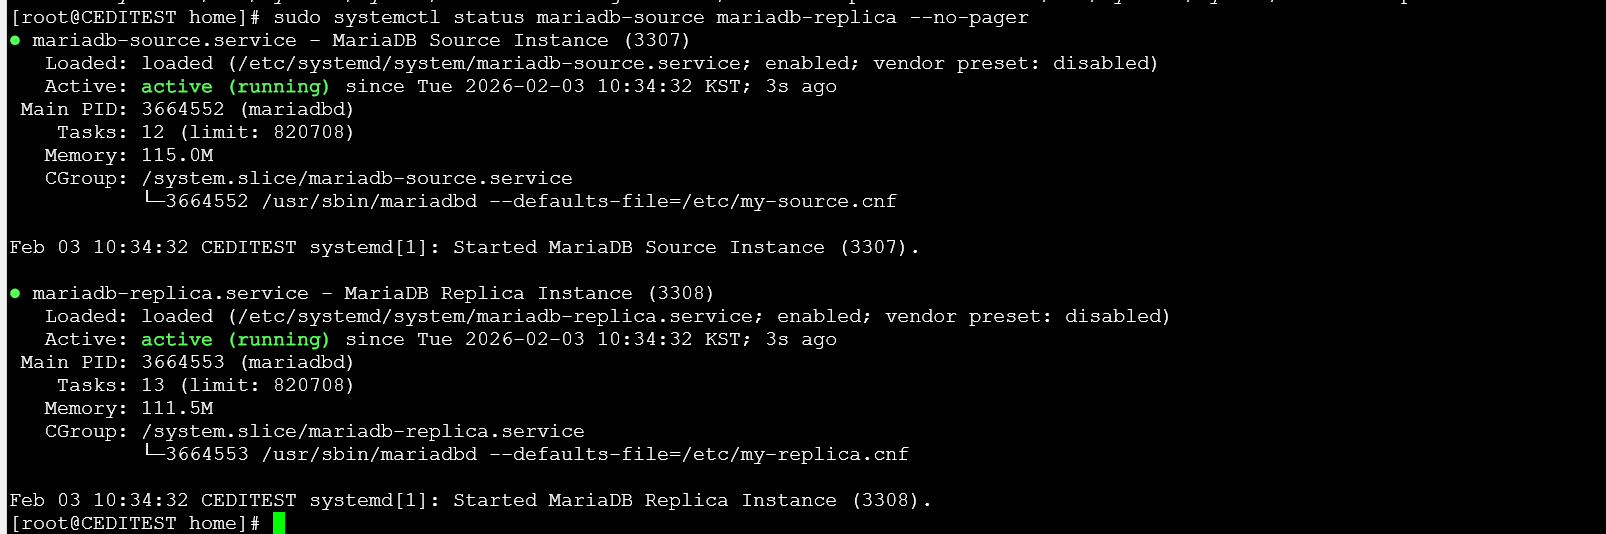Click the green "active (running)" text for replica service
Viewport: 1606px width, 534px height.
click(x=235, y=340)
